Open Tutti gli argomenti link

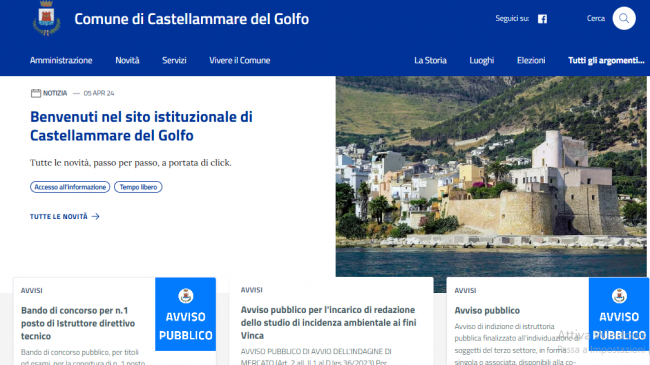click(x=606, y=61)
